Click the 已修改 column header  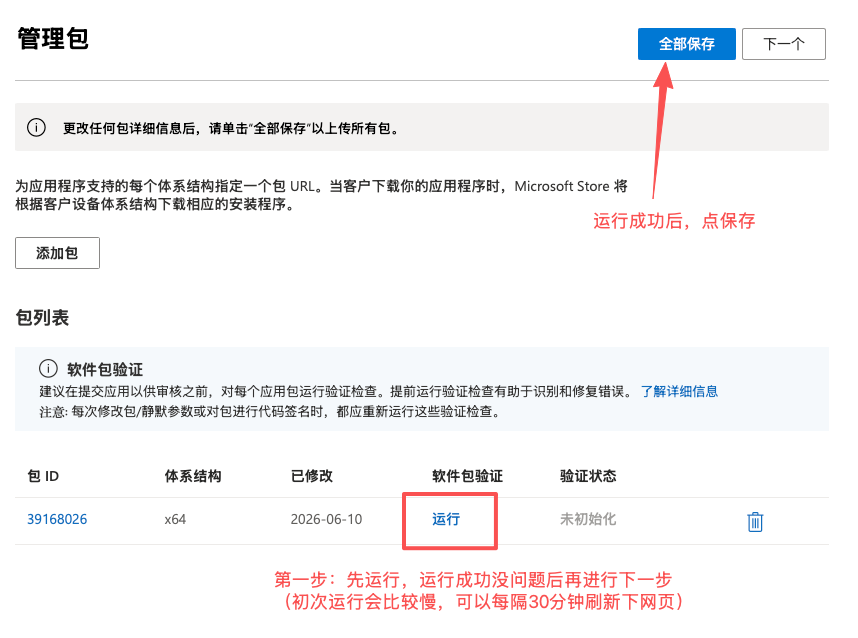pyautogui.click(x=311, y=476)
